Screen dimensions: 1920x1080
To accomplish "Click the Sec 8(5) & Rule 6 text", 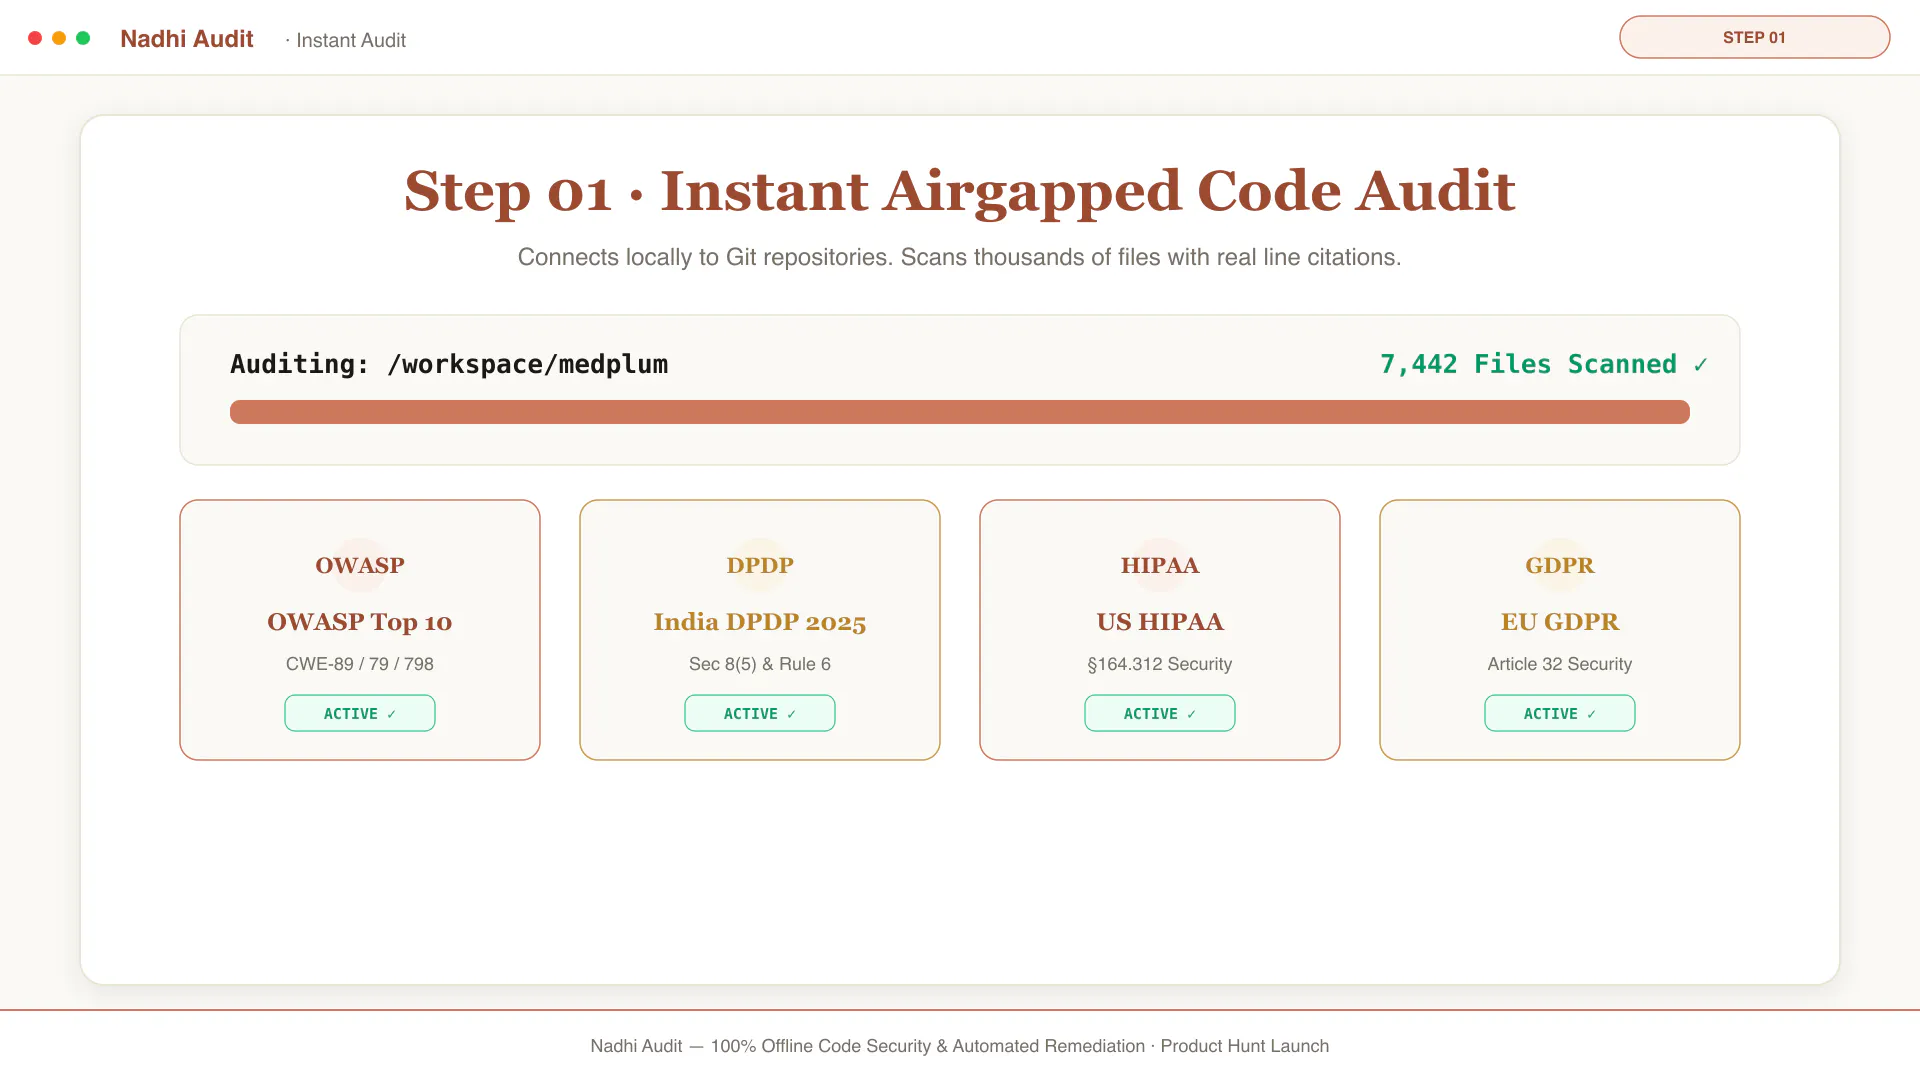I will (x=760, y=664).
